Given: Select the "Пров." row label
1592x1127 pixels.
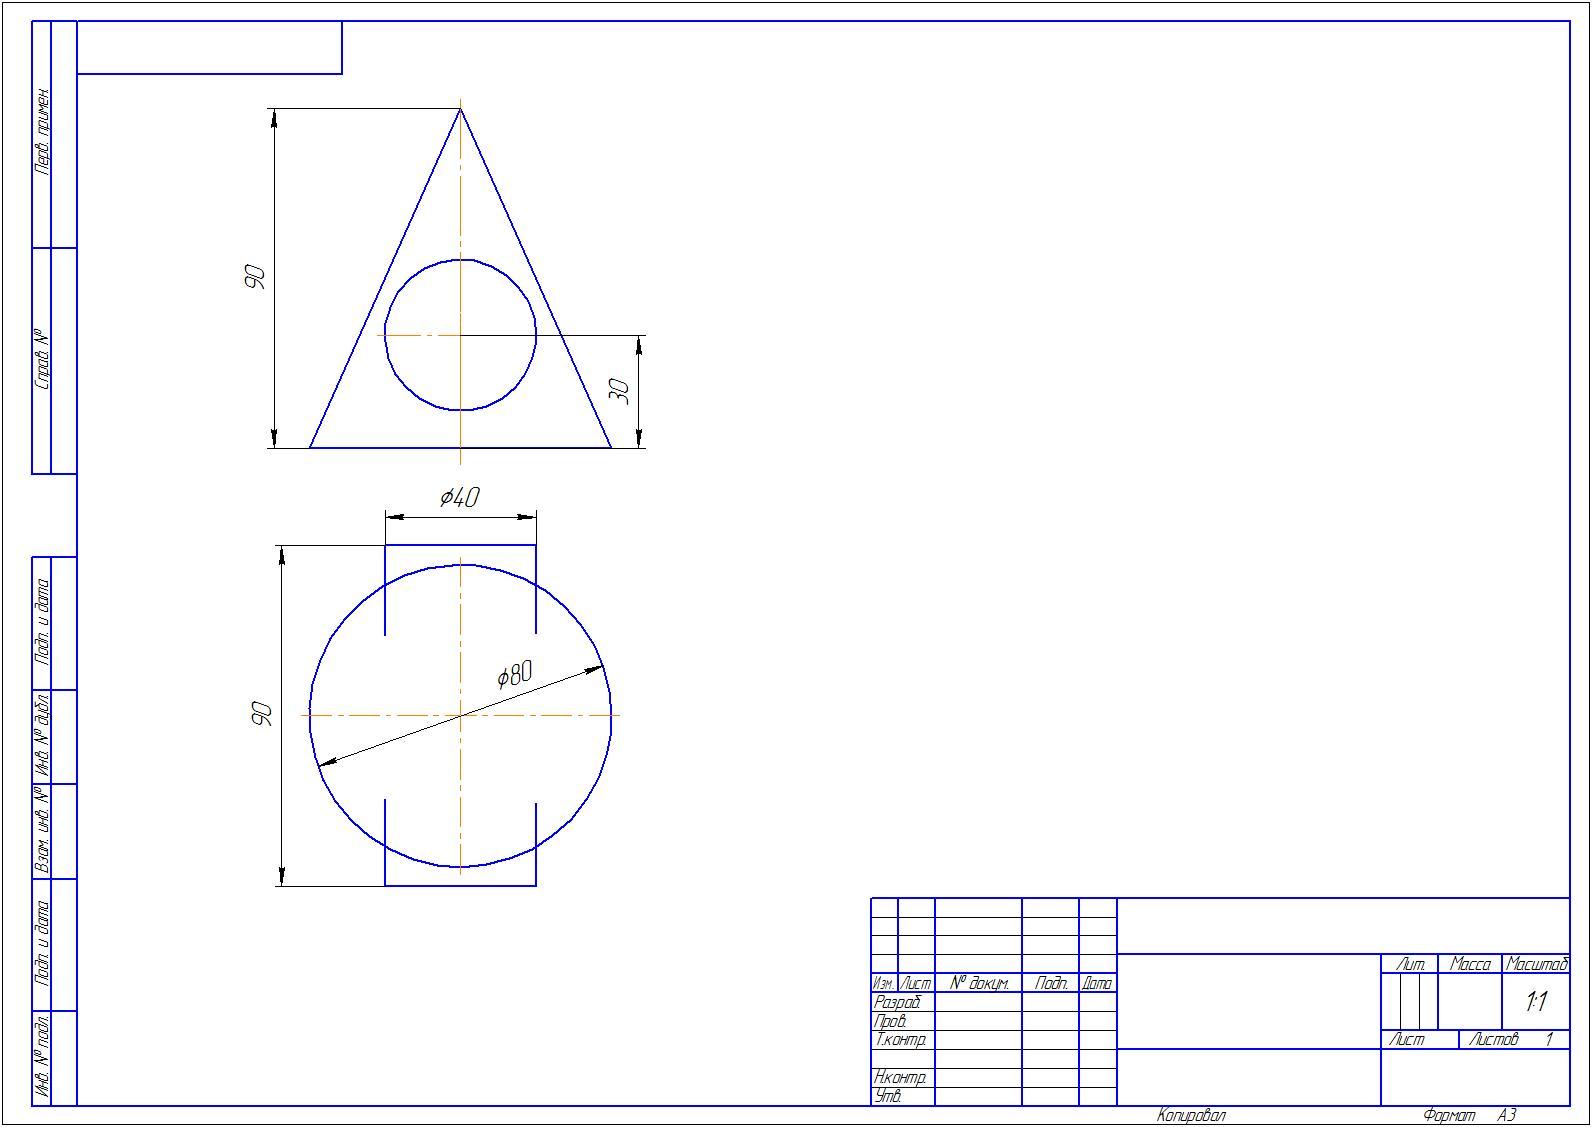Looking at the screenshot, I should (890, 1021).
